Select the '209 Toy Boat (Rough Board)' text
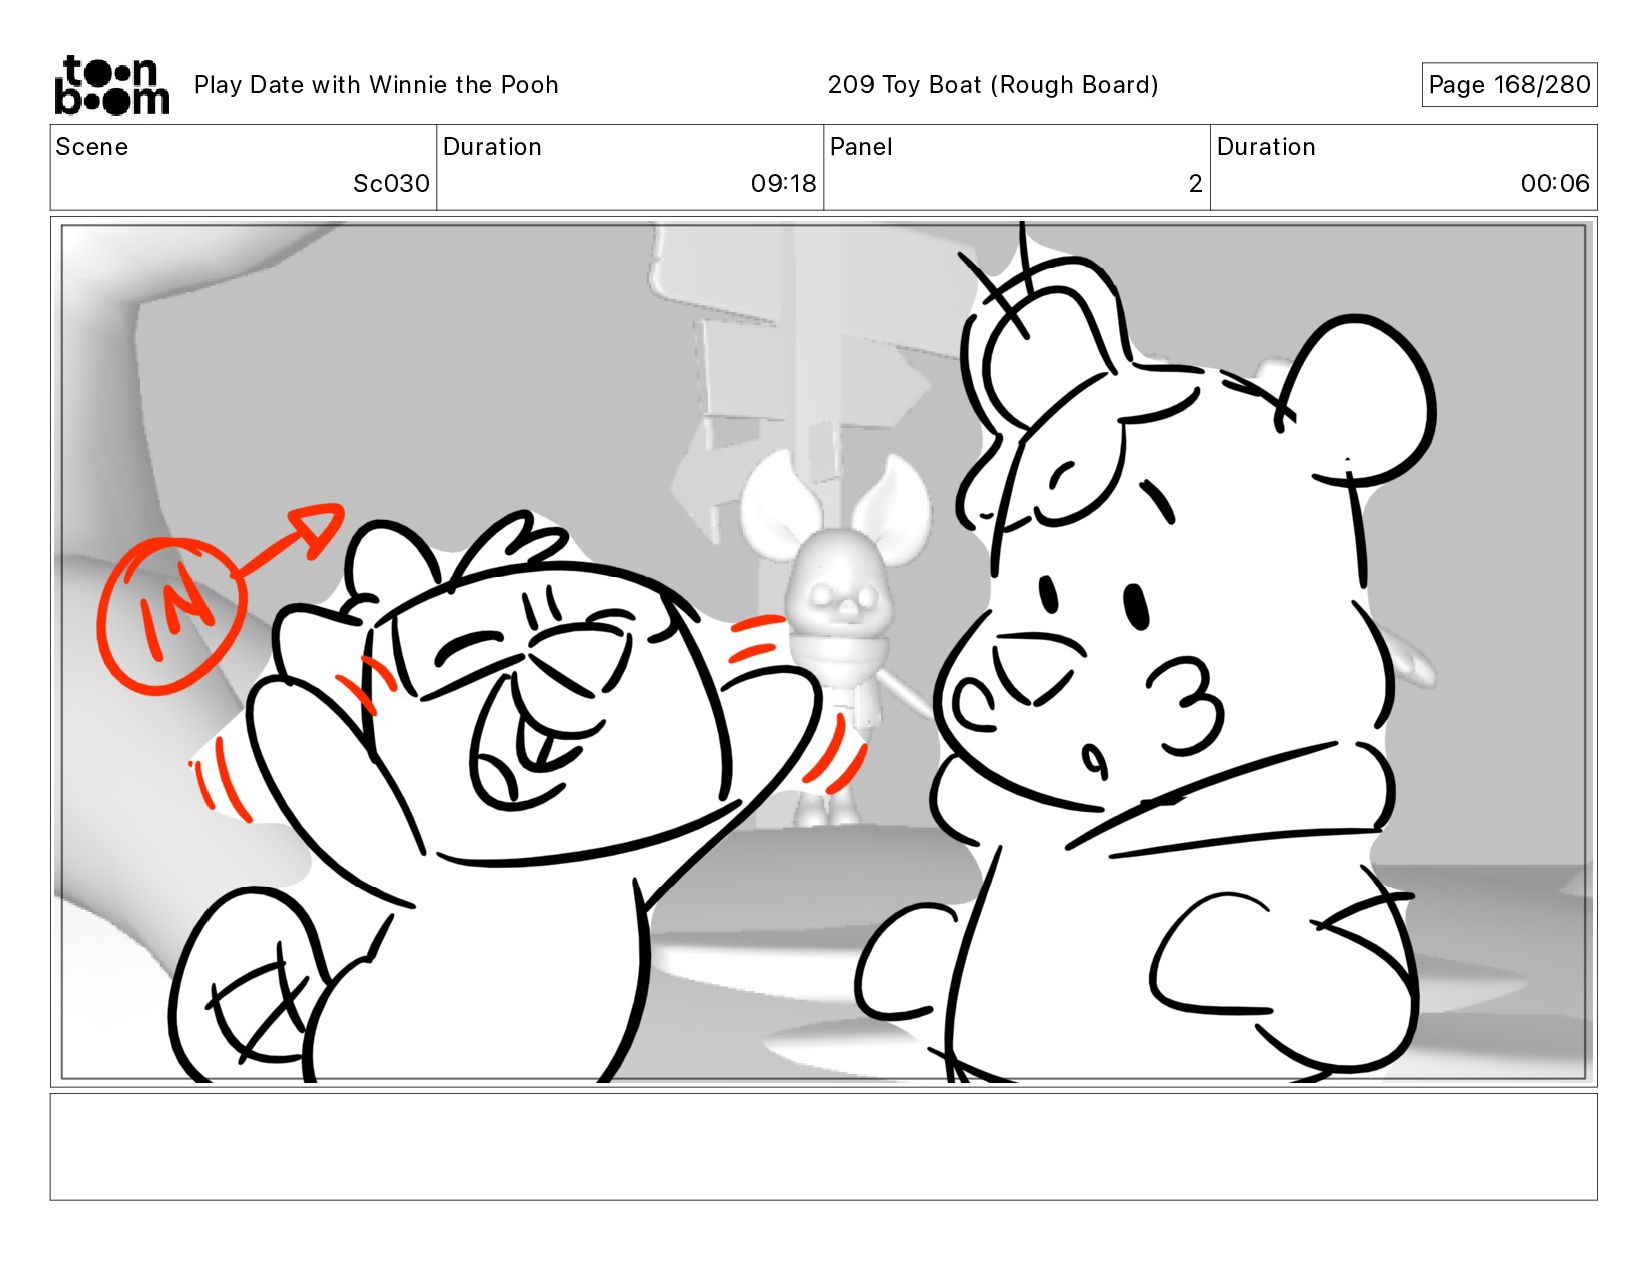Image resolution: width=1650 pixels, height=1275 pixels. (993, 85)
